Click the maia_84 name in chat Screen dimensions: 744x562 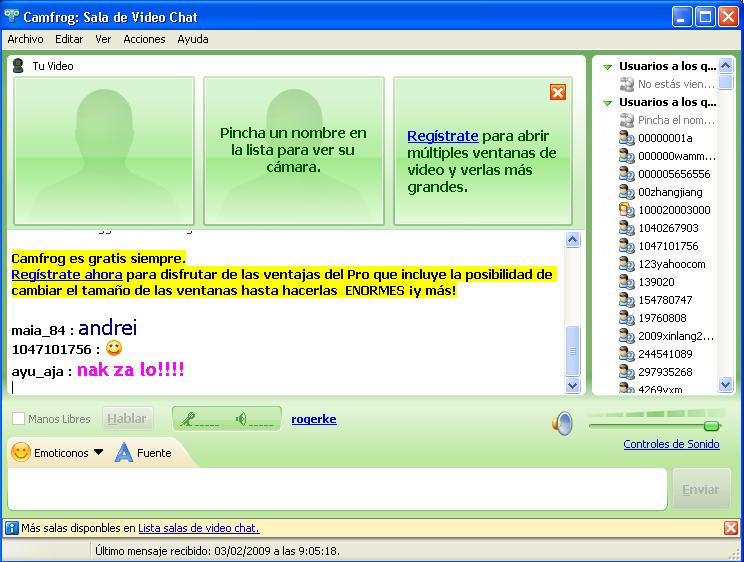(x=38, y=330)
